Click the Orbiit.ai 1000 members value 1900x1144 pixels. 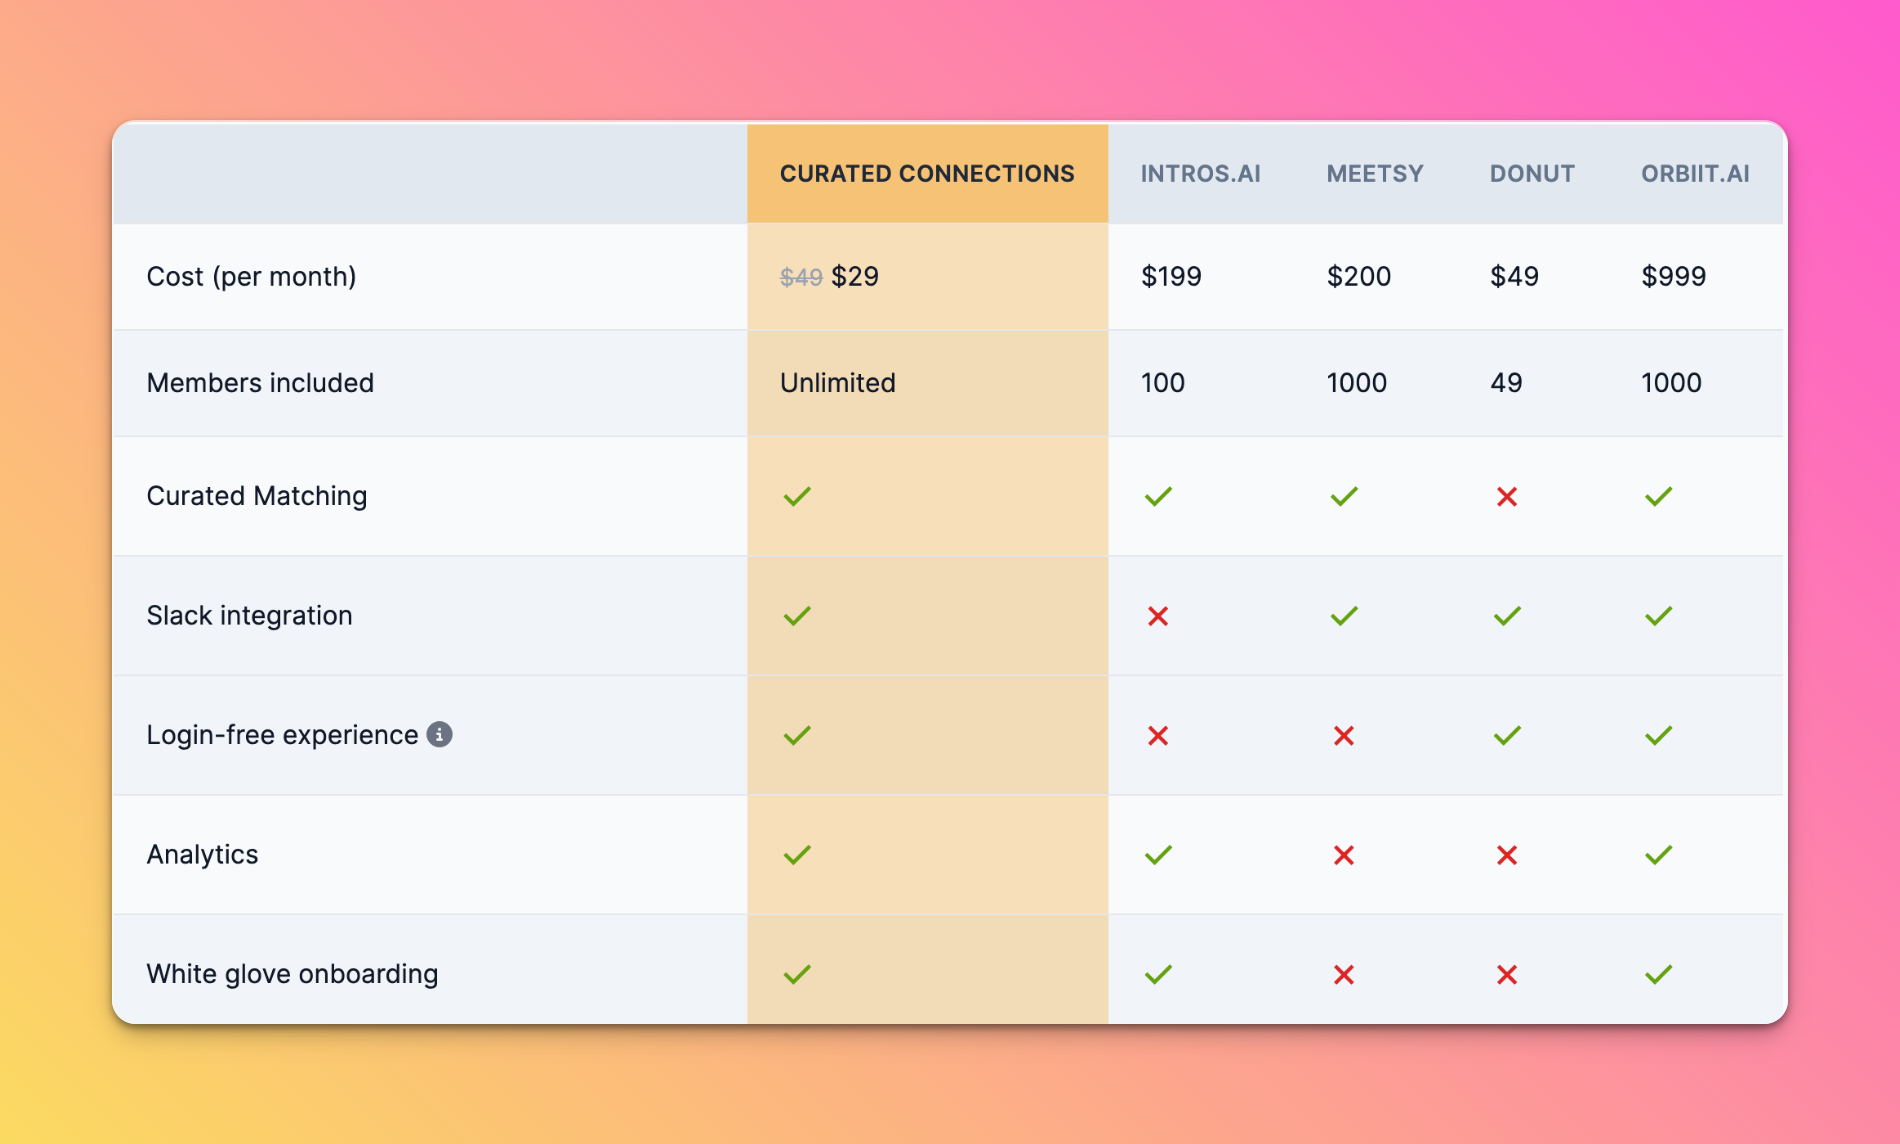click(x=1671, y=383)
